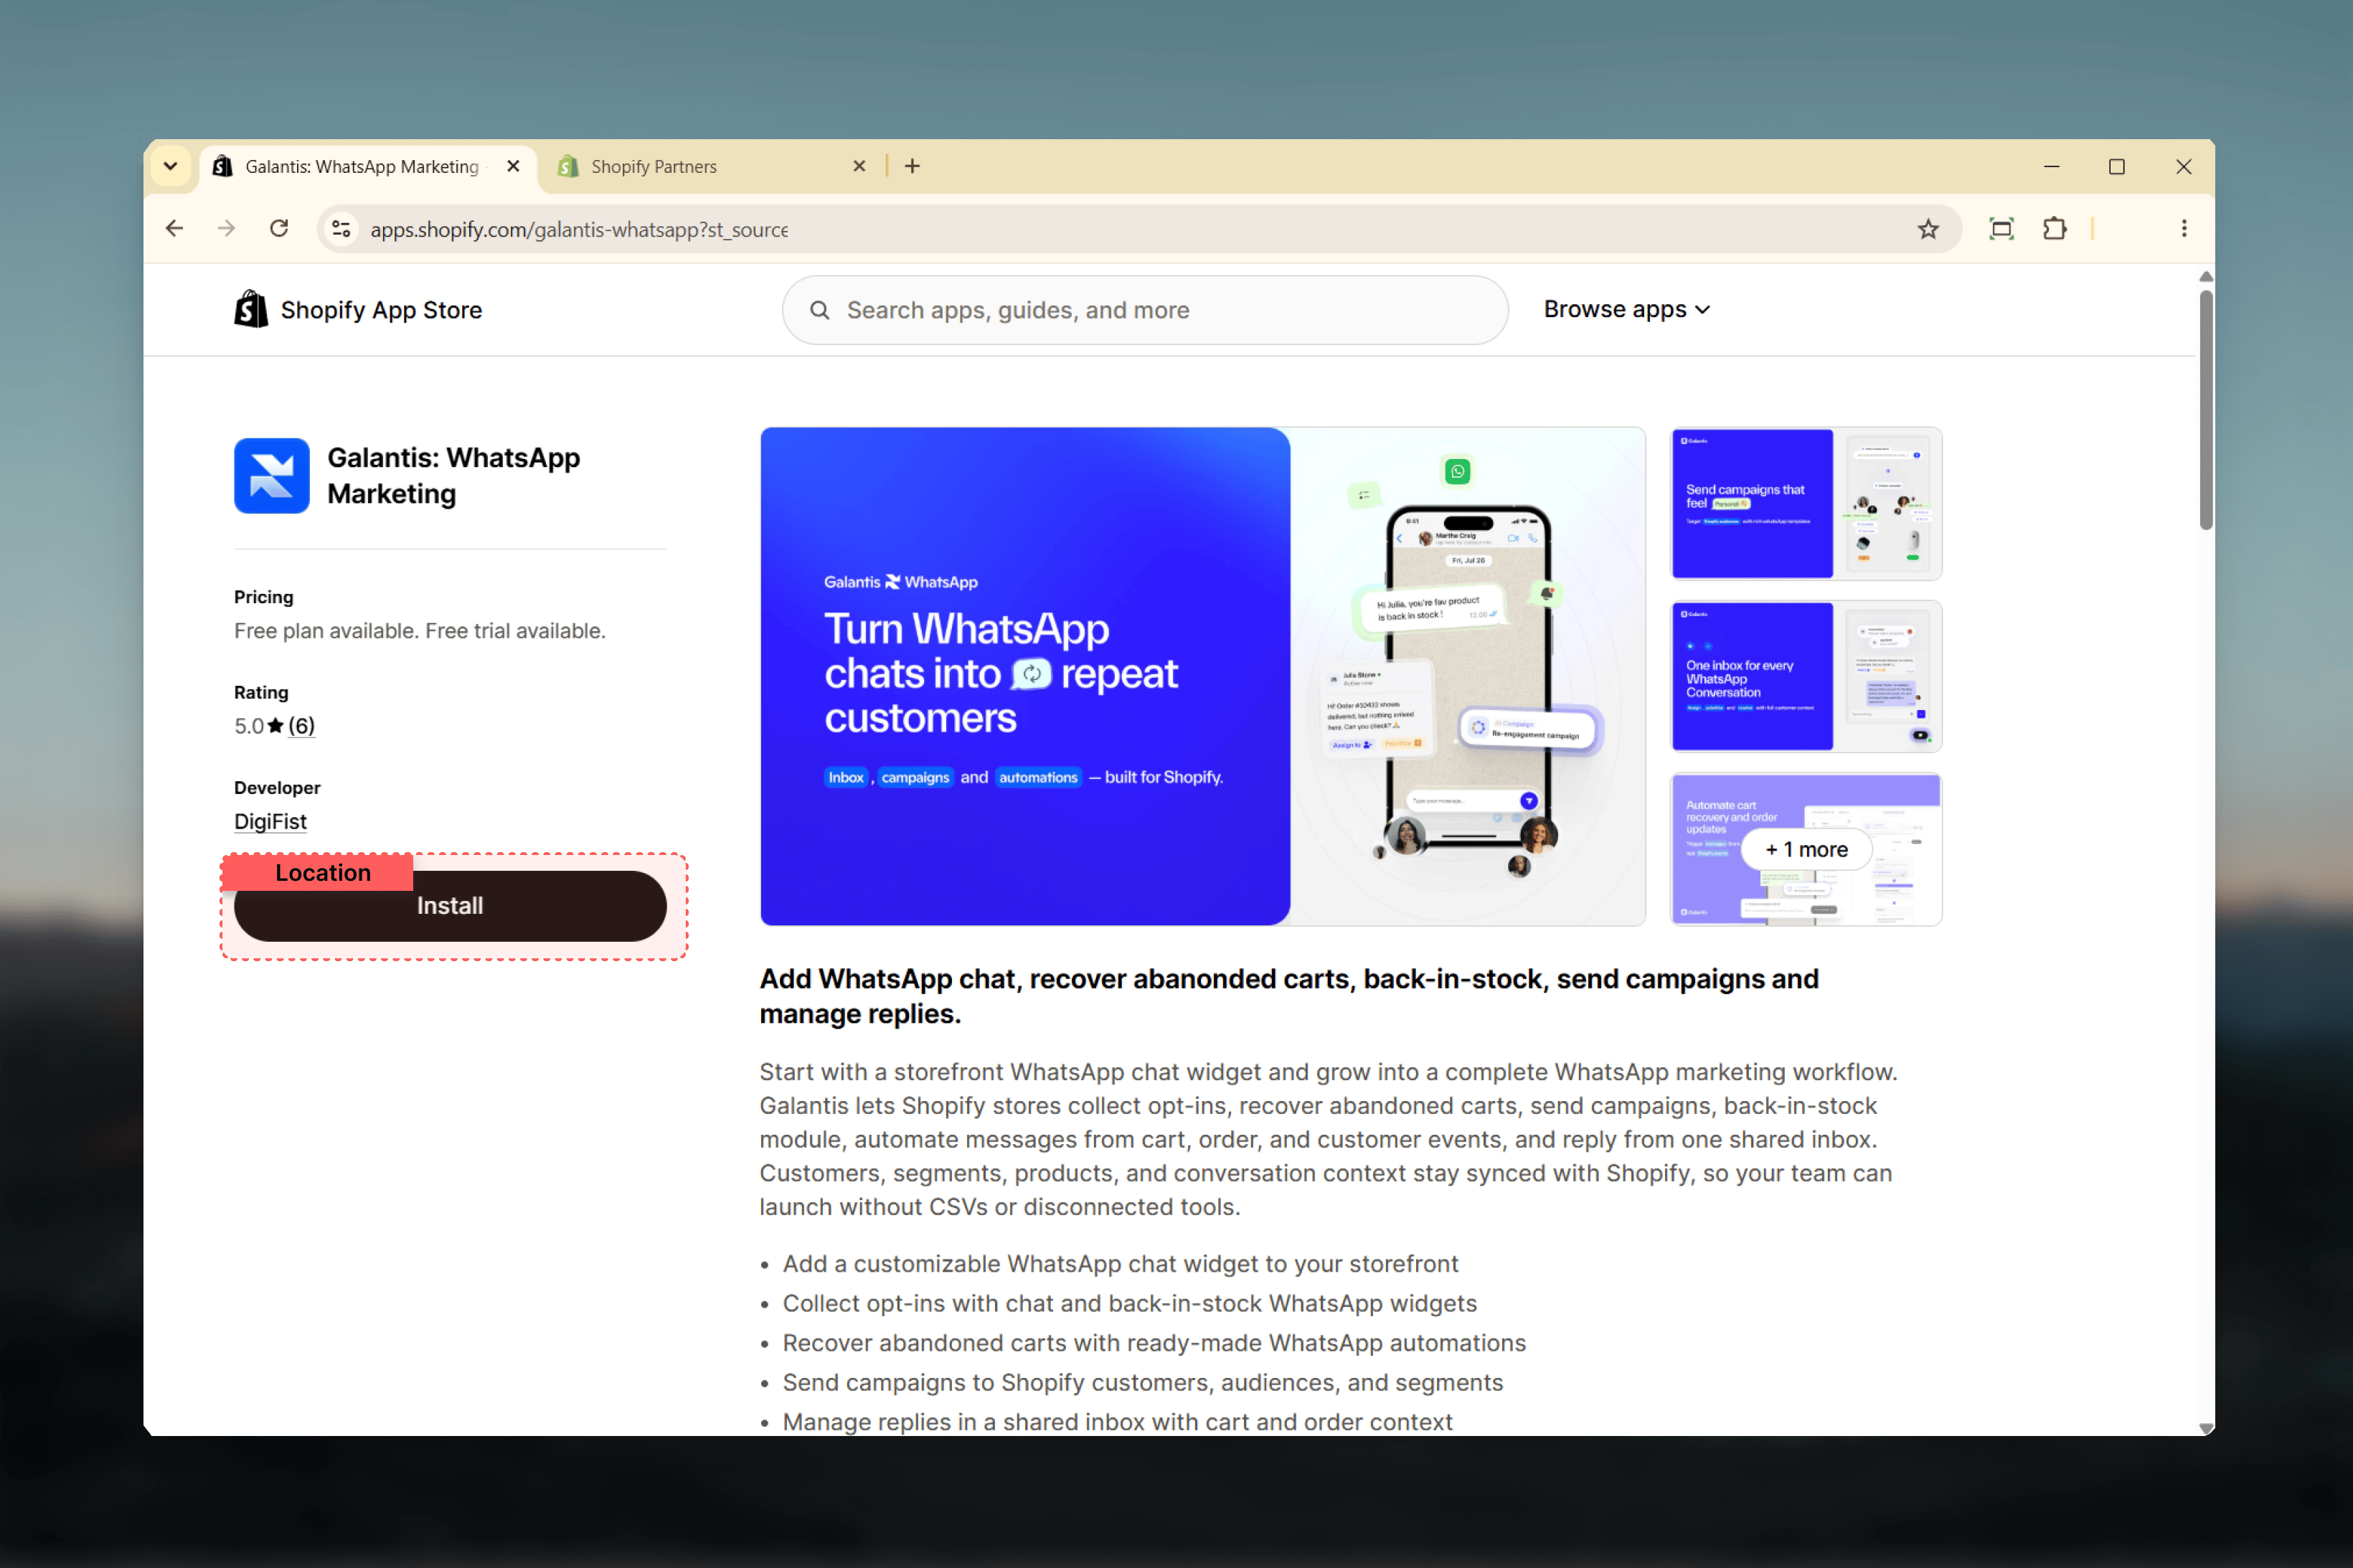Open a new browser tab
The width and height of the screenshot is (2353, 1568).
tap(912, 166)
